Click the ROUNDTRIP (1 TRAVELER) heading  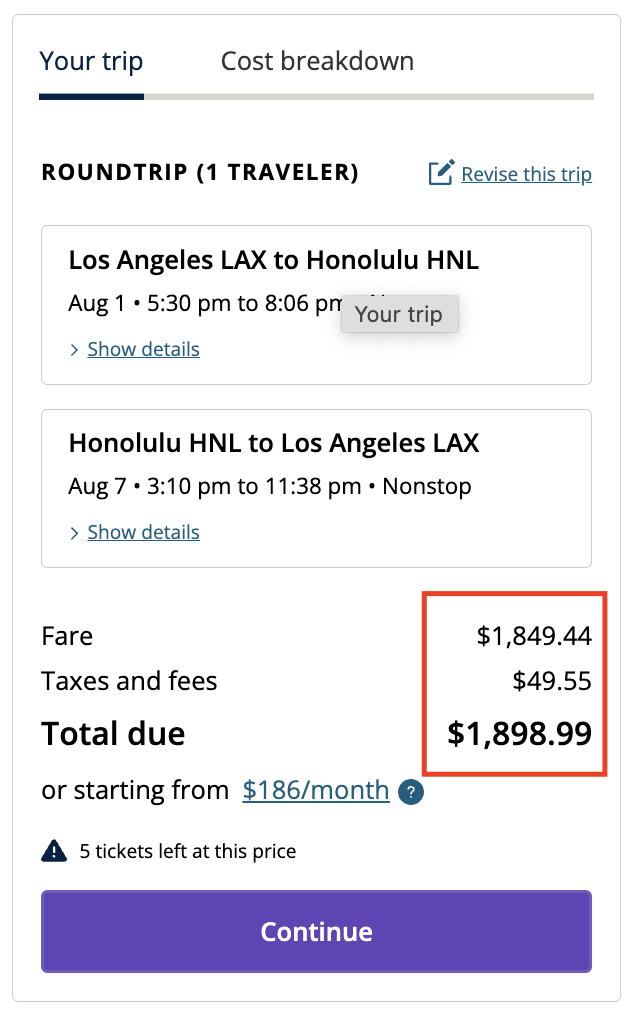coord(200,172)
